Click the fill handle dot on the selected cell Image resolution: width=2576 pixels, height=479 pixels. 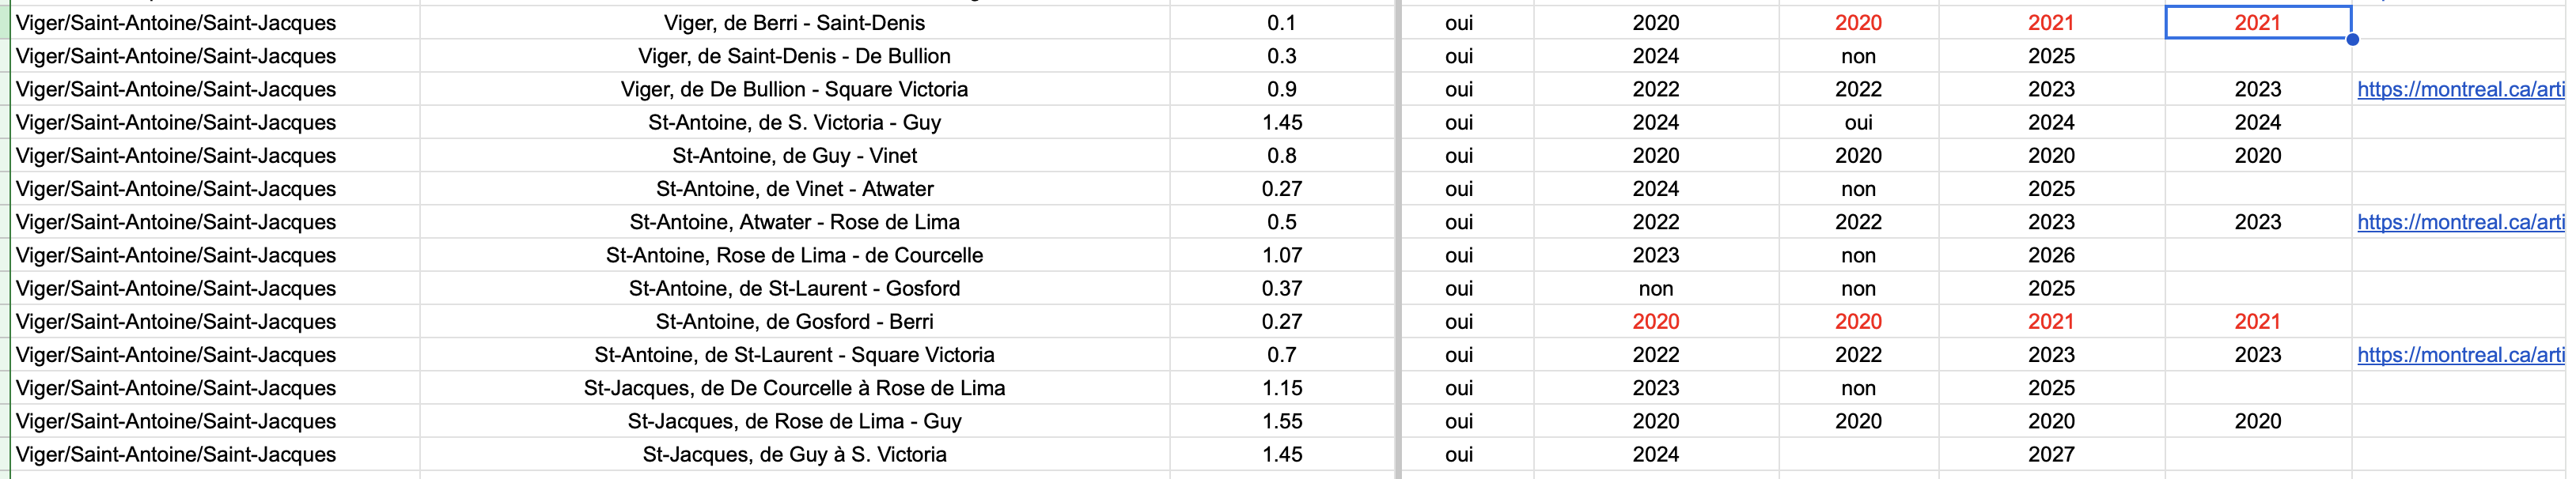tap(2352, 39)
